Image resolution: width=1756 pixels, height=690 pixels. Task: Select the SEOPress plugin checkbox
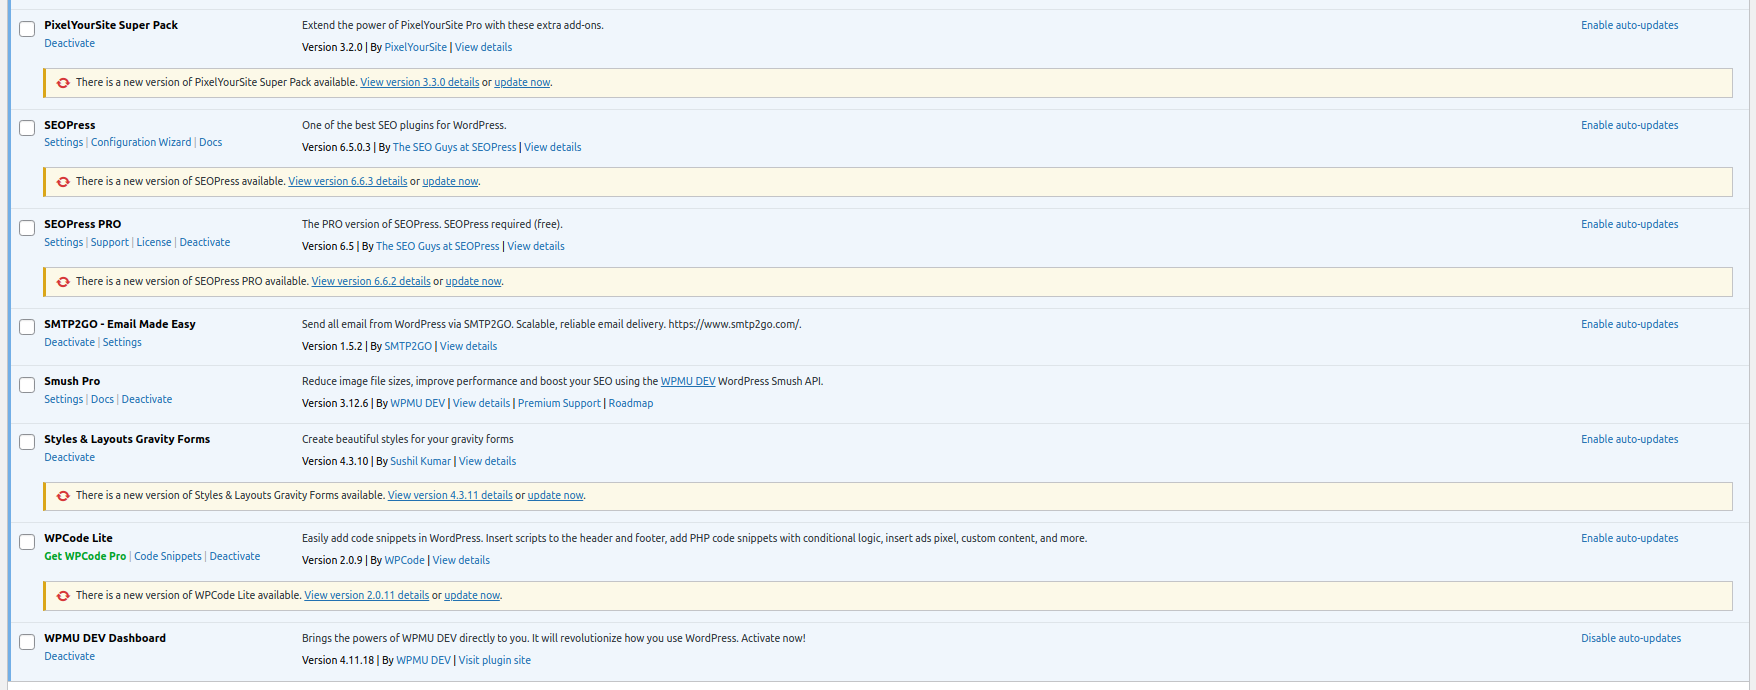pos(27,128)
